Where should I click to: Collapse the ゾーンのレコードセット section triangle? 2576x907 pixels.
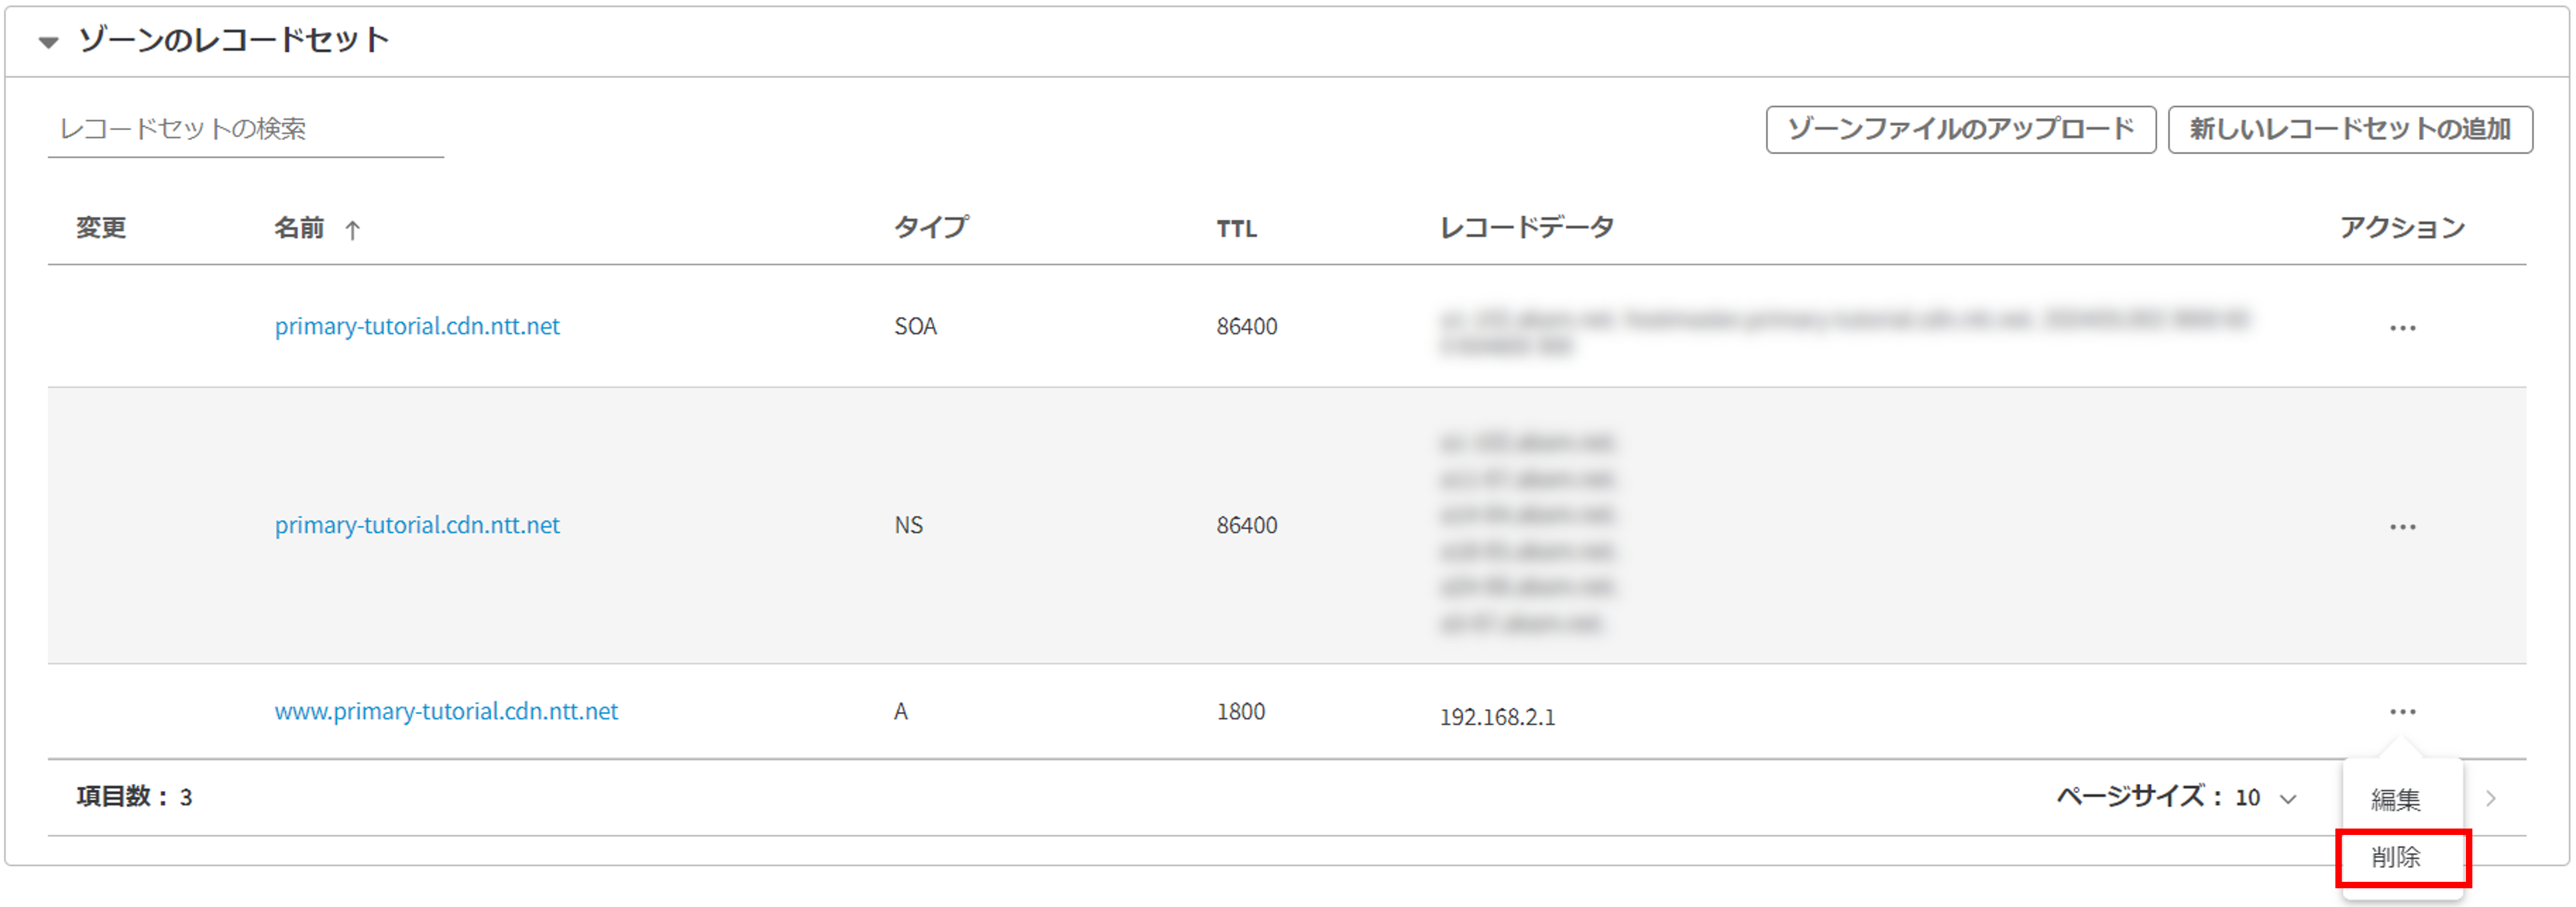48,42
